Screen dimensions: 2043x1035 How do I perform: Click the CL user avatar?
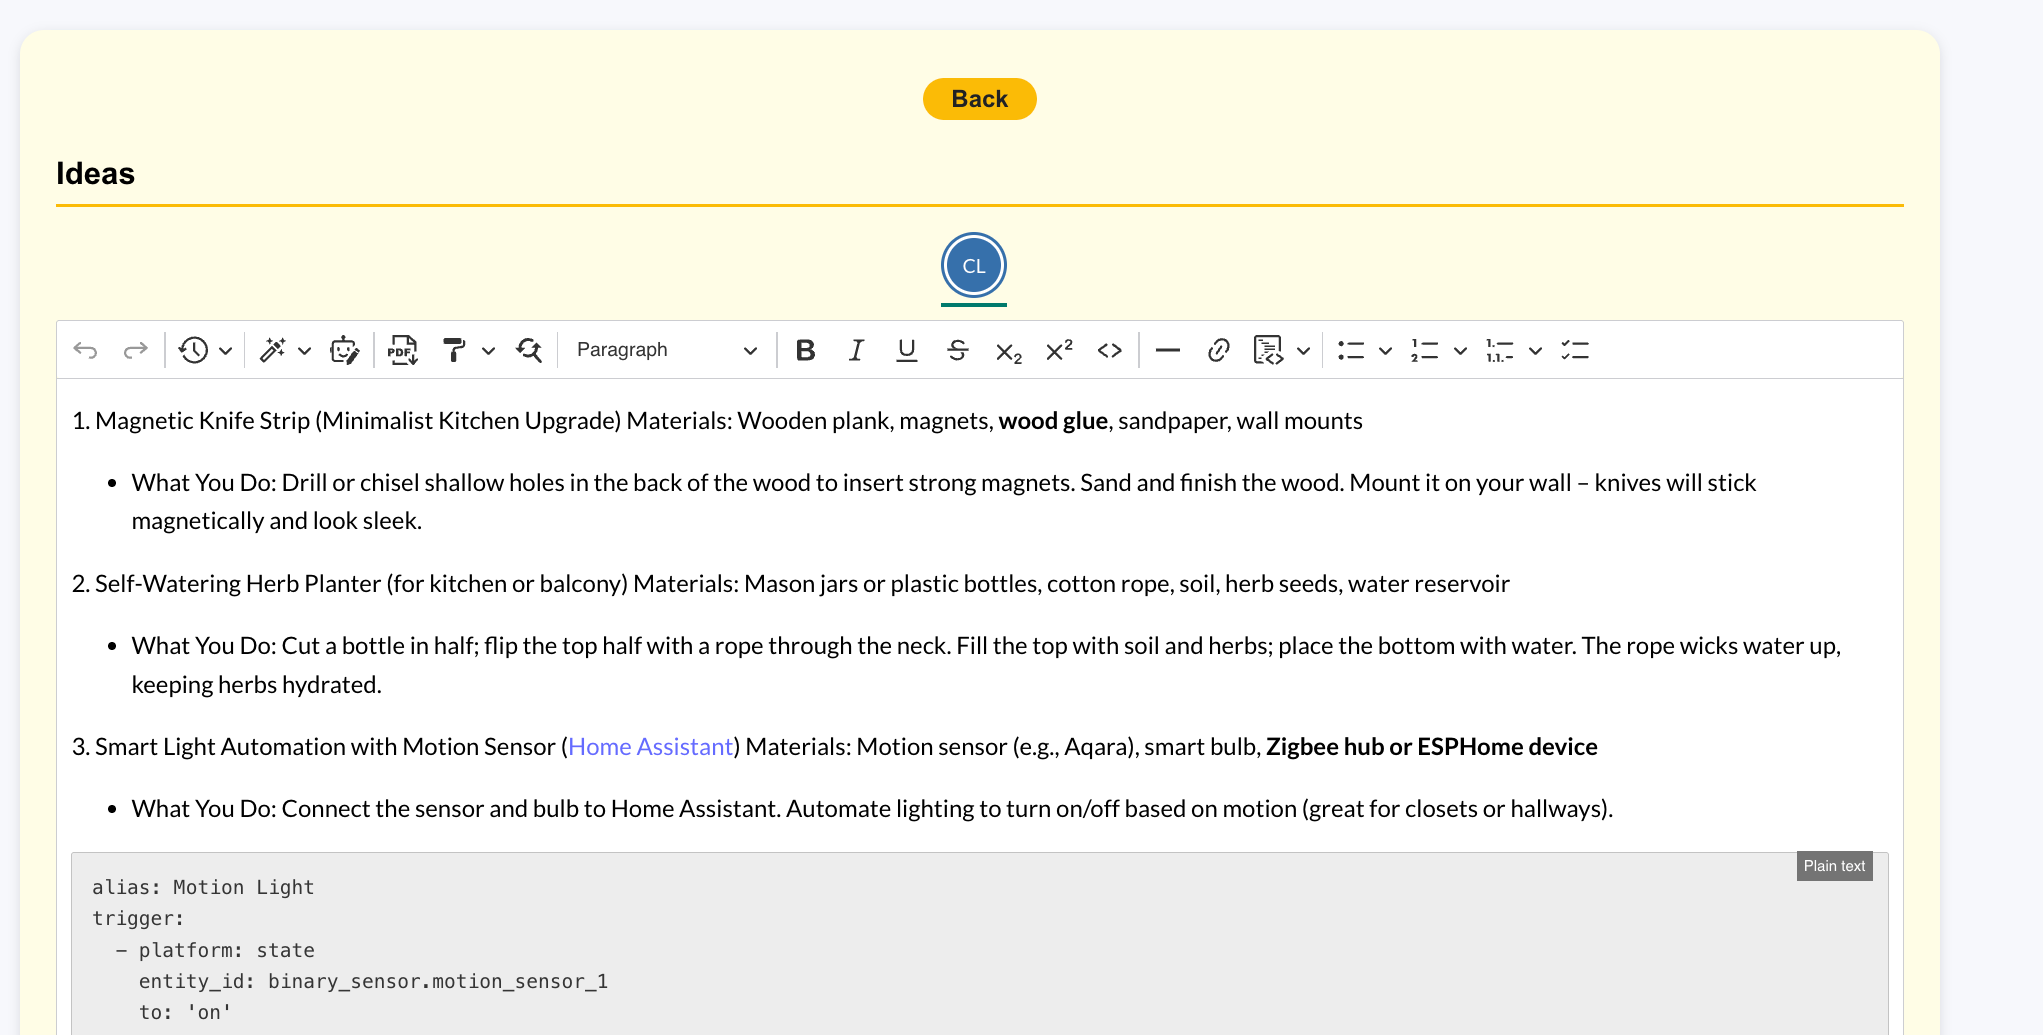tap(973, 266)
